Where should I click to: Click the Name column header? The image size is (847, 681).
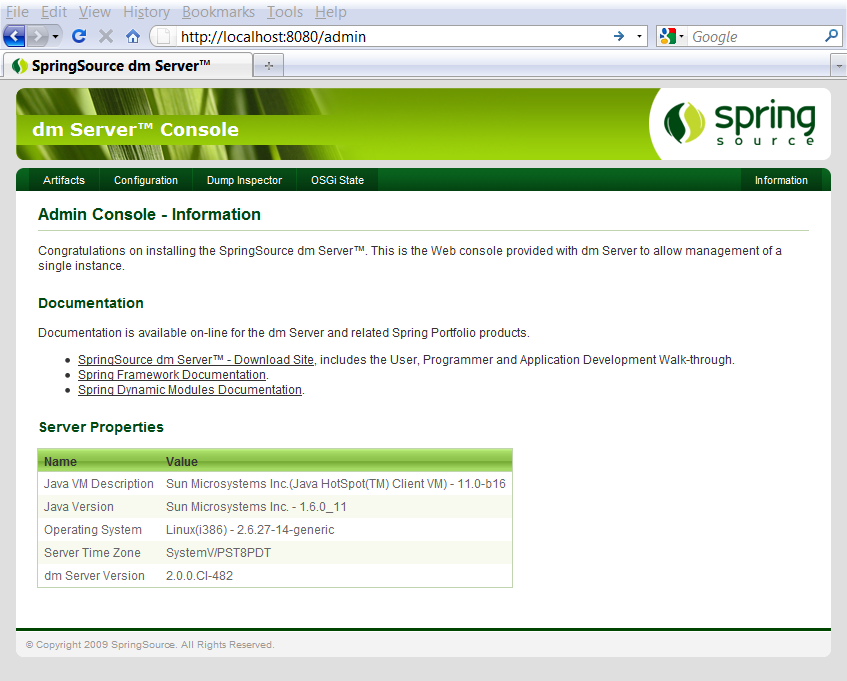pos(60,462)
